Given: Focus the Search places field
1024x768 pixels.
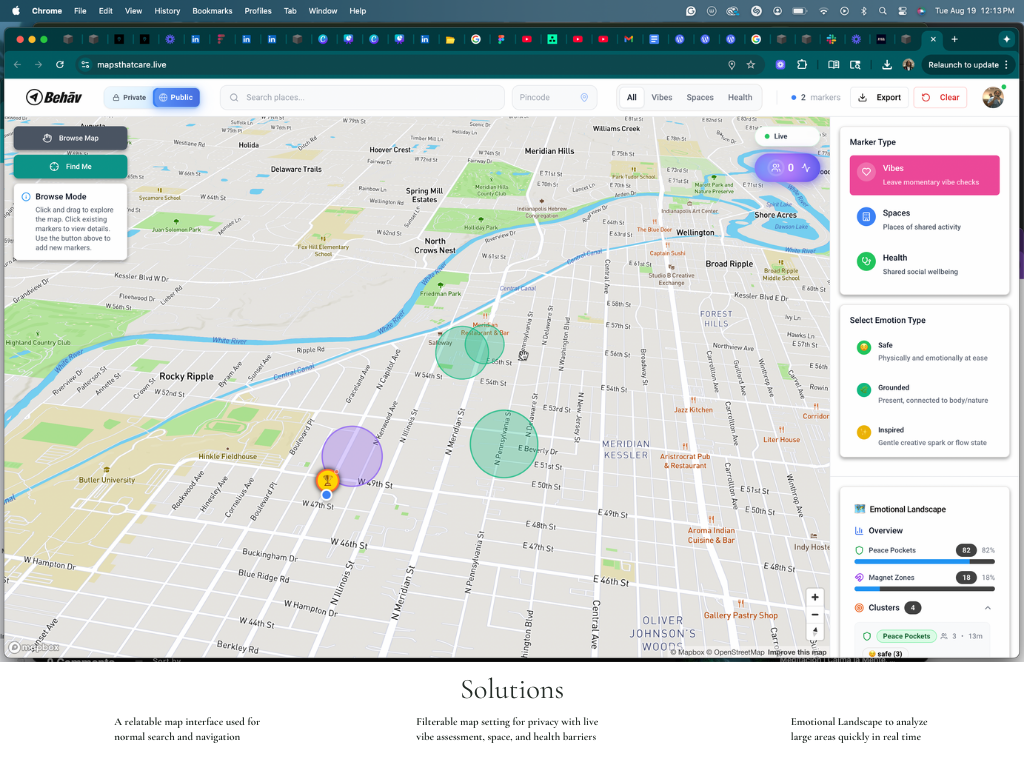Looking at the screenshot, I should point(362,97).
